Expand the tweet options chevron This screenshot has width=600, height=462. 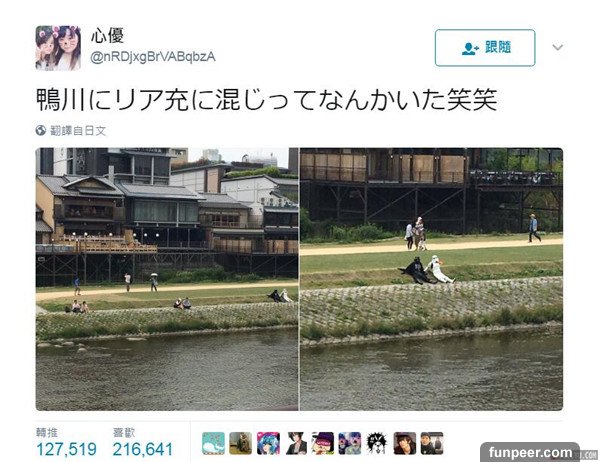(558, 47)
